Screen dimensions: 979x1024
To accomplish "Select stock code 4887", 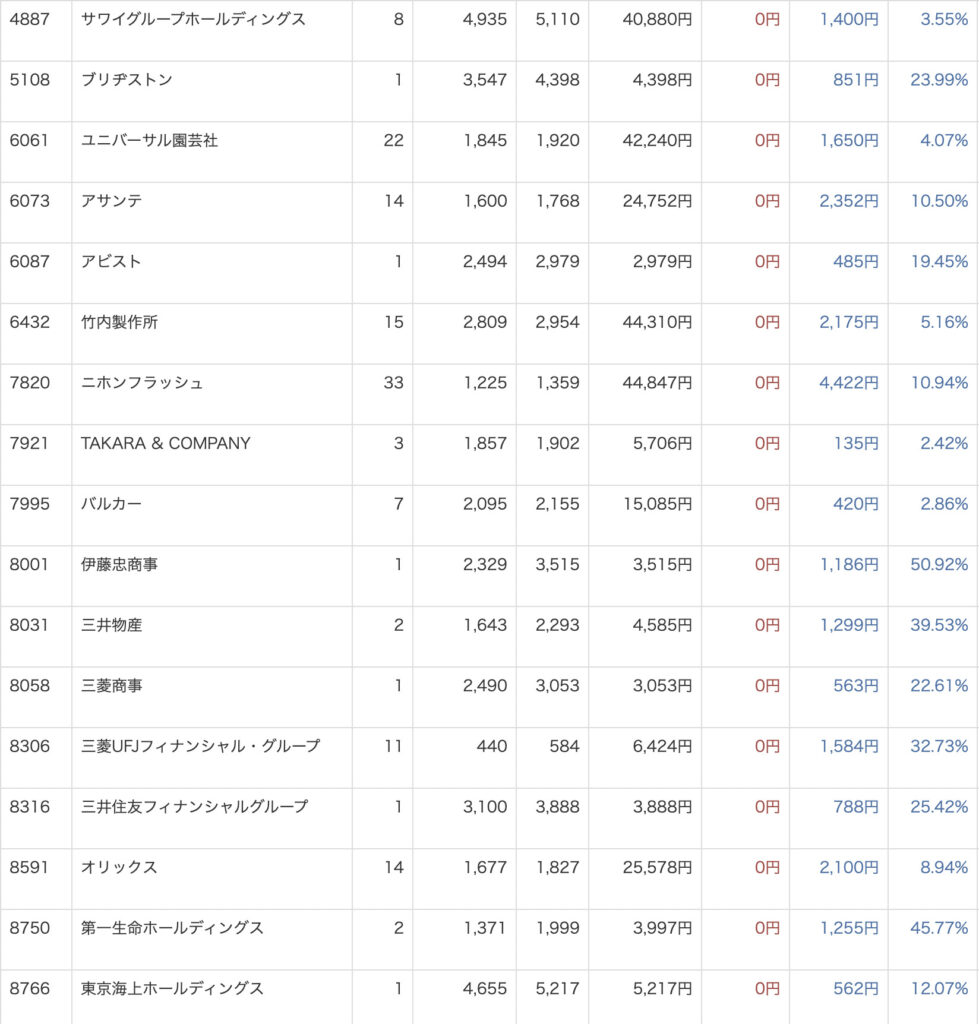I will [29, 20].
